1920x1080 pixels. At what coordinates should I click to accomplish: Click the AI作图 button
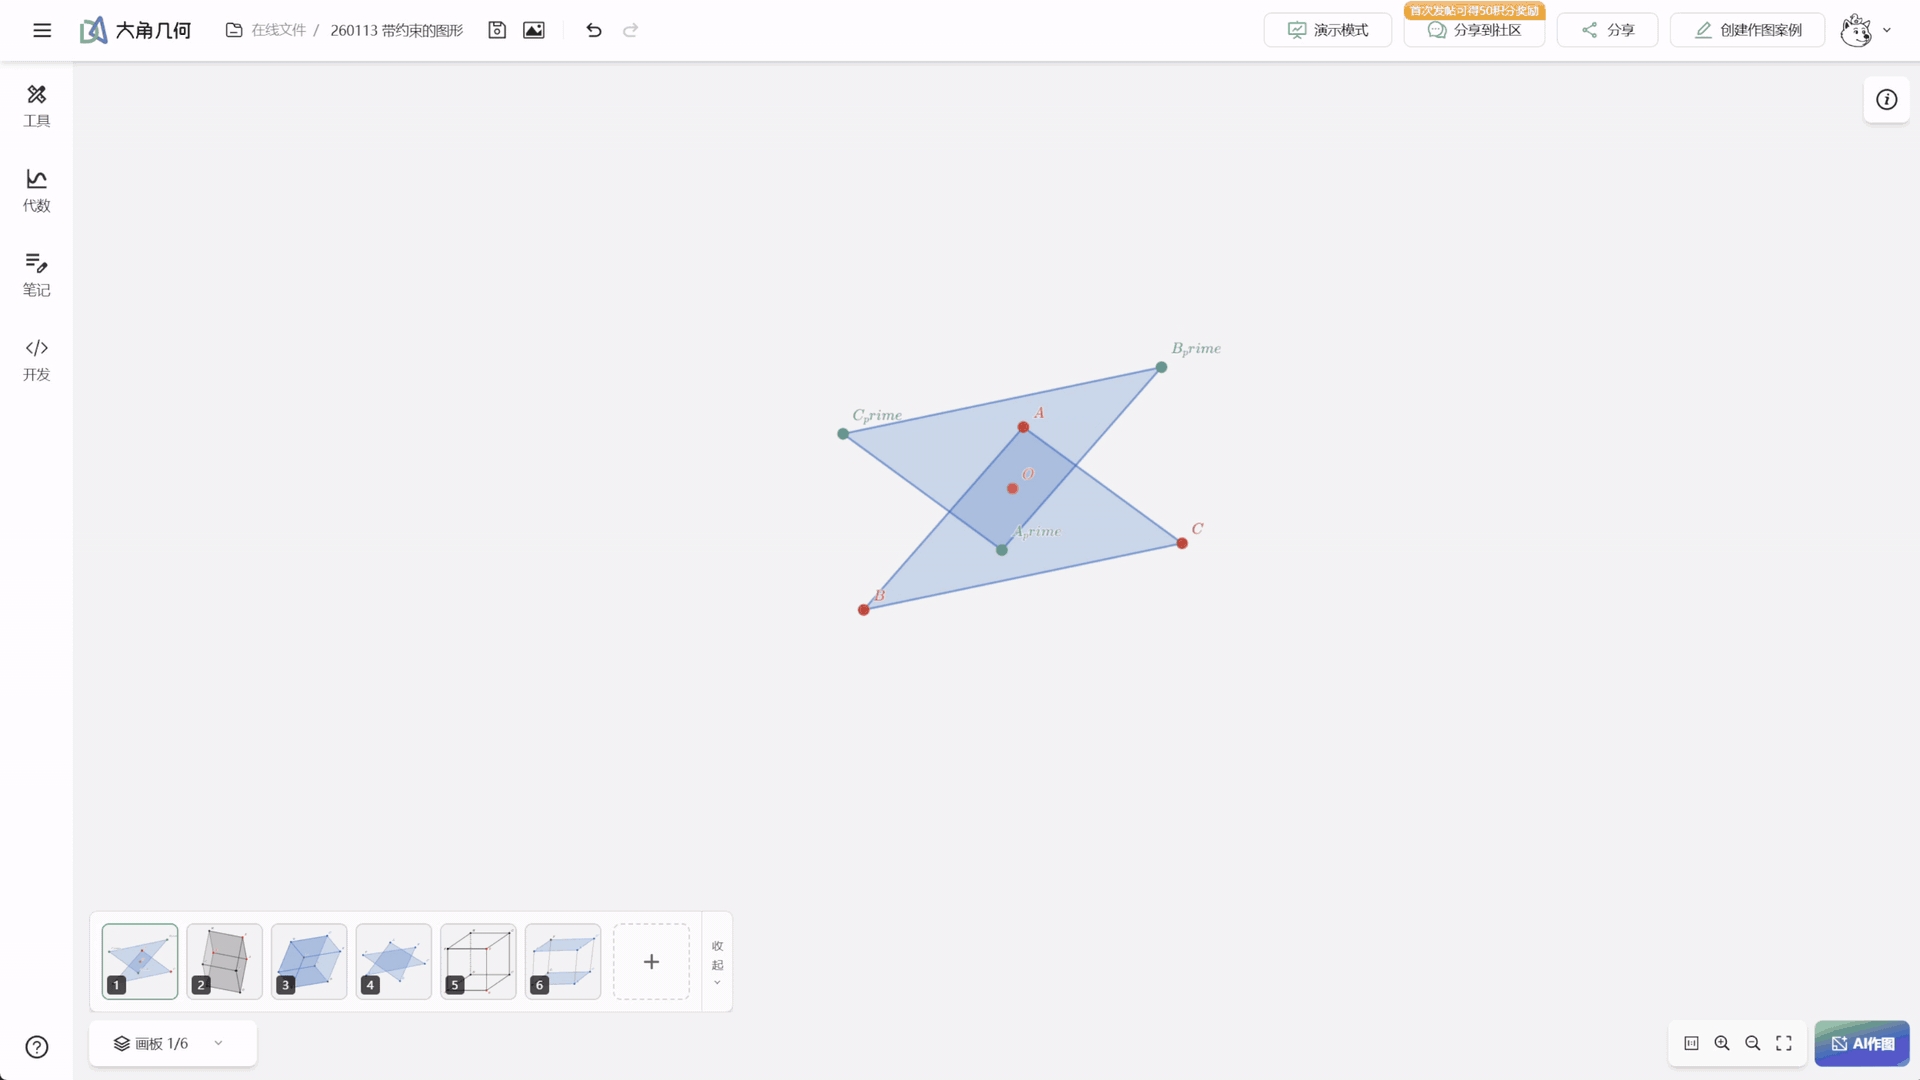click(x=1862, y=1043)
